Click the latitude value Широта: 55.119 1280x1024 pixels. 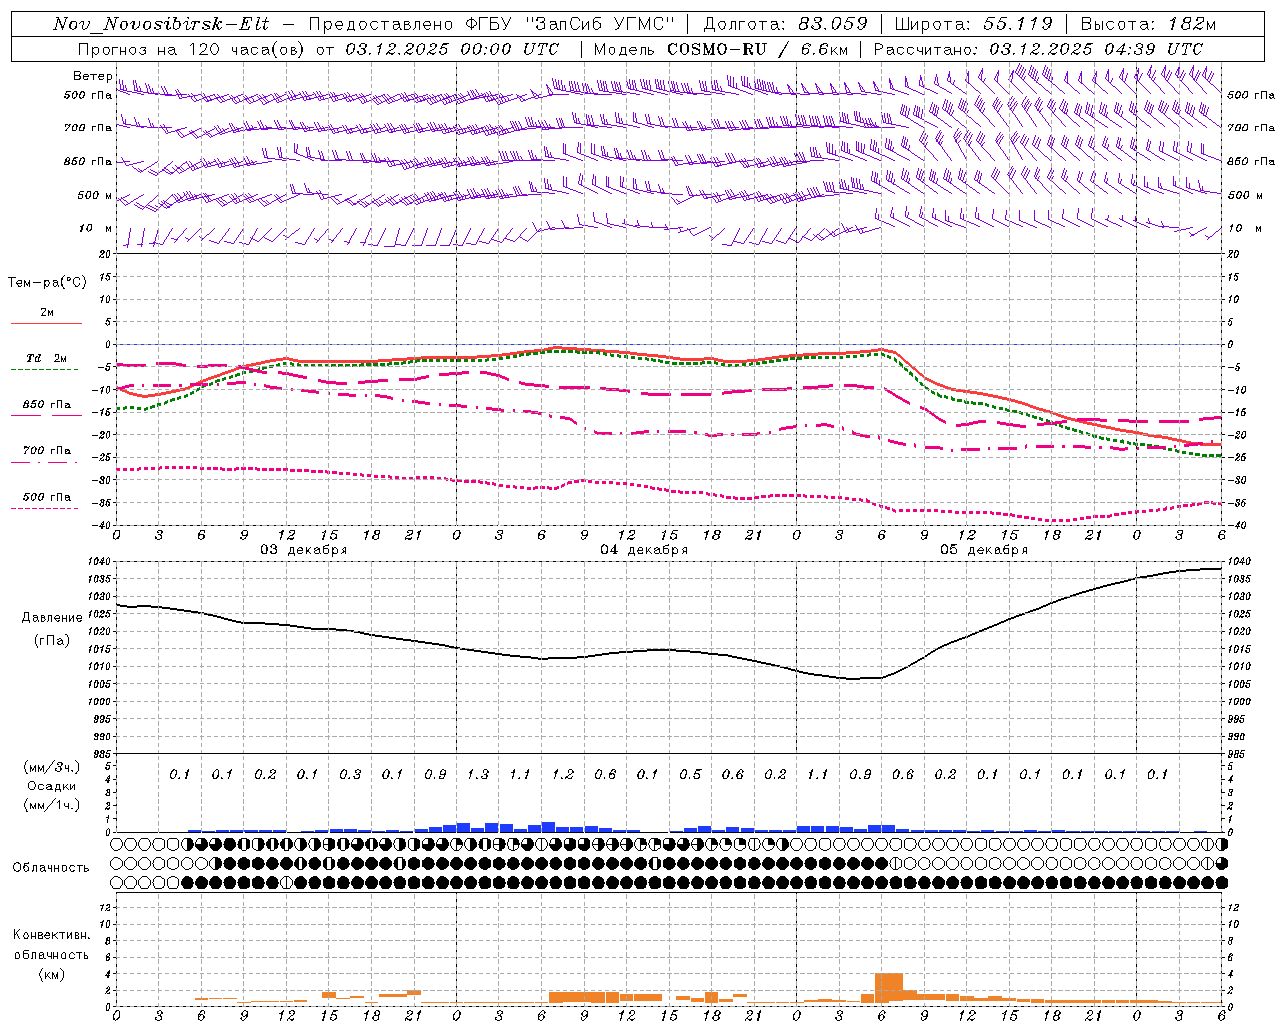pyautogui.click(x=974, y=24)
